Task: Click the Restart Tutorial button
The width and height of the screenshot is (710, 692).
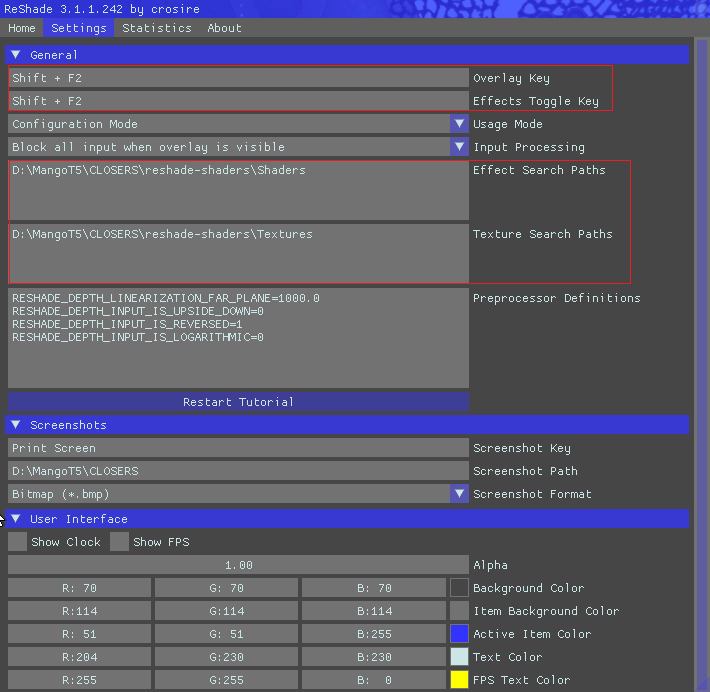Action: pos(238,402)
